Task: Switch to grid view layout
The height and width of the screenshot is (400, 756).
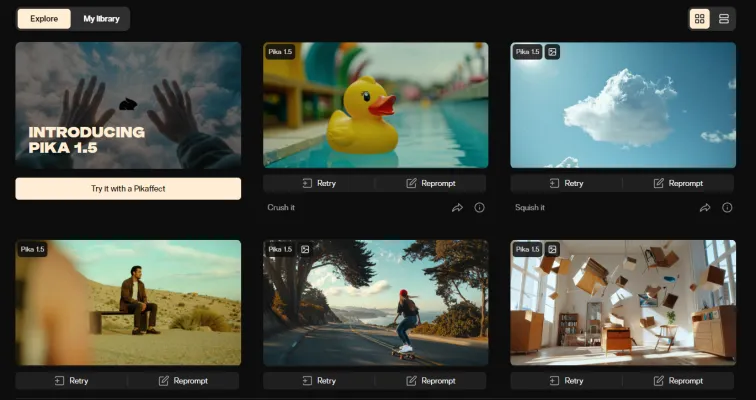Action: [700, 19]
